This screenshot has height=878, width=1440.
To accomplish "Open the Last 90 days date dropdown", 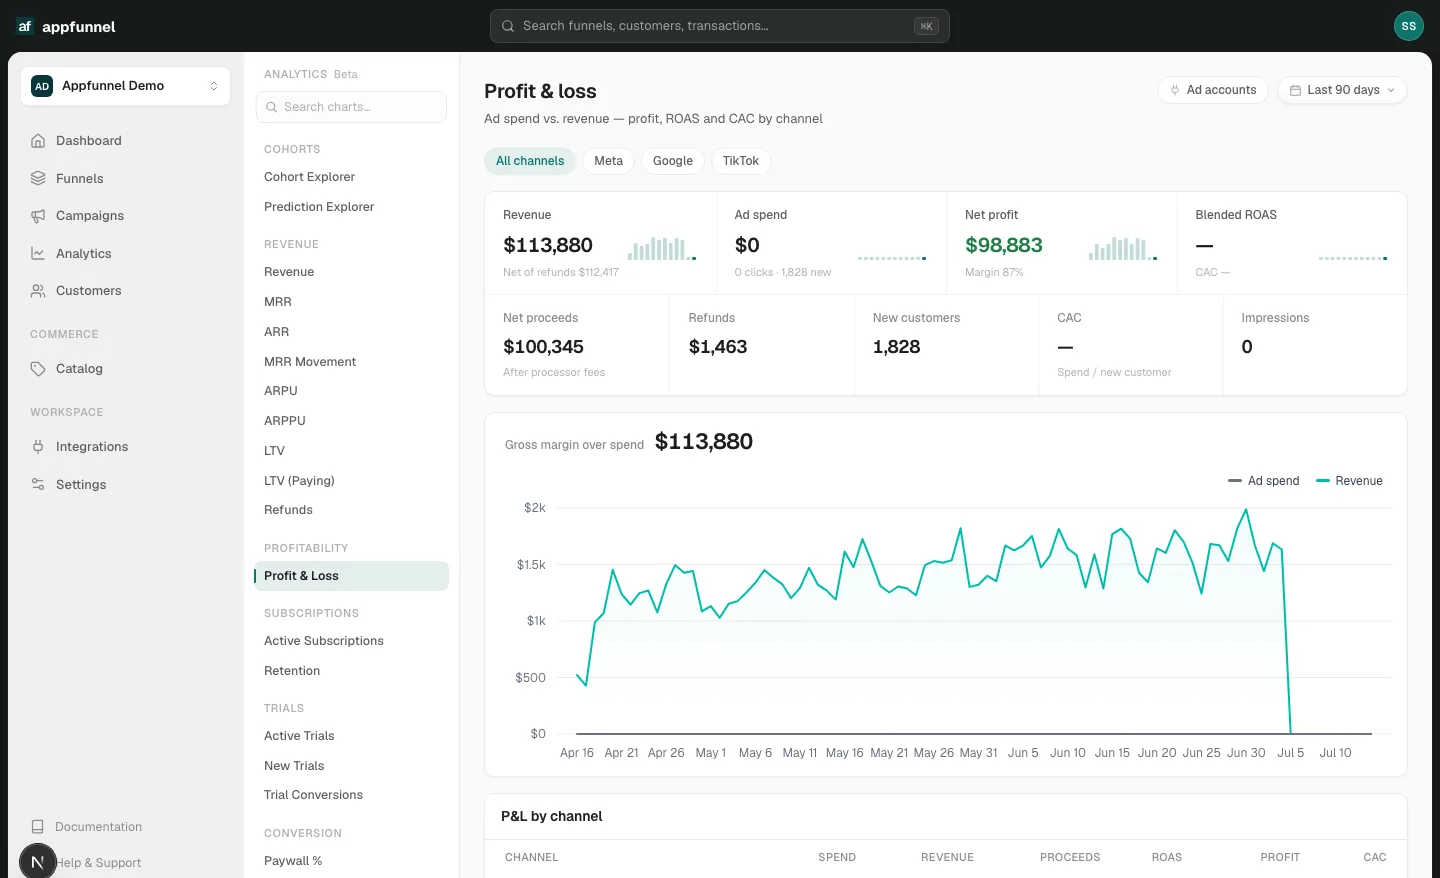I will pyautogui.click(x=1342, y=90).
